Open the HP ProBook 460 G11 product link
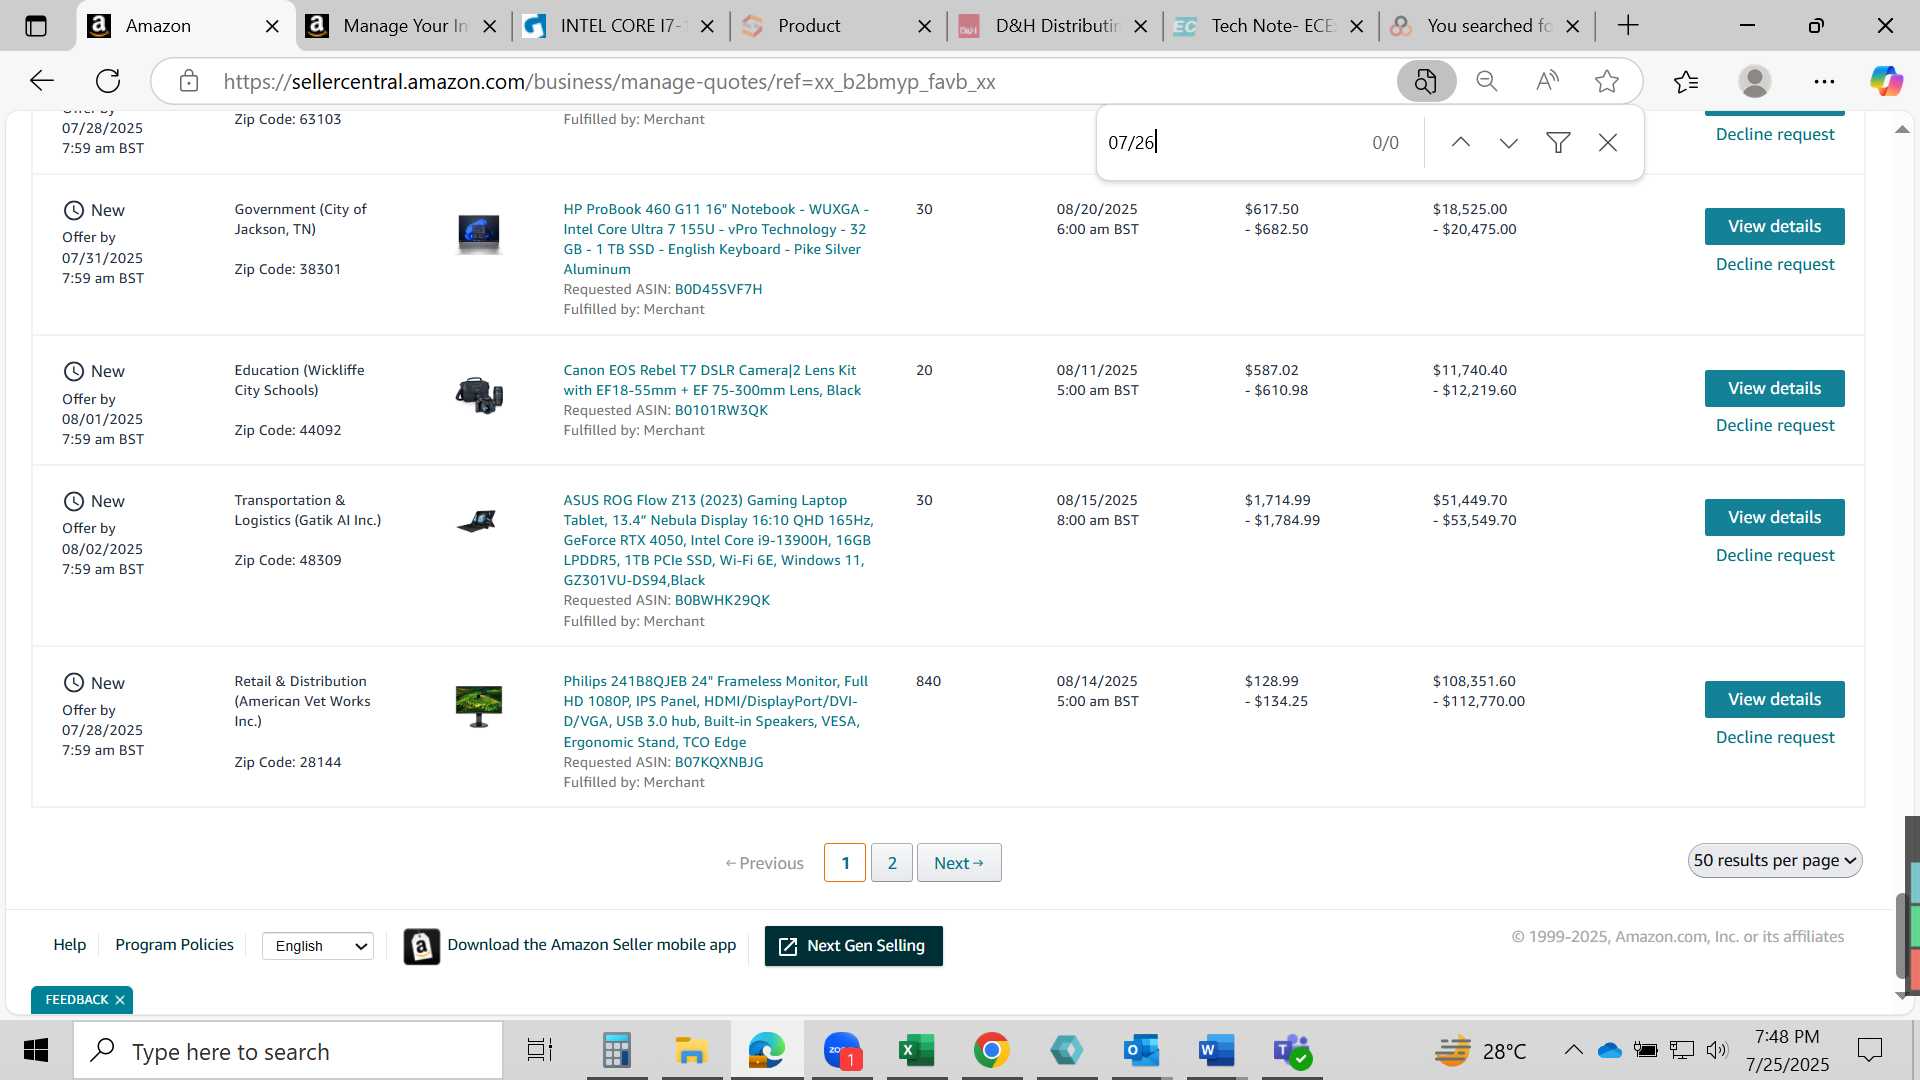1920x1080 pixels. (716, 239)
